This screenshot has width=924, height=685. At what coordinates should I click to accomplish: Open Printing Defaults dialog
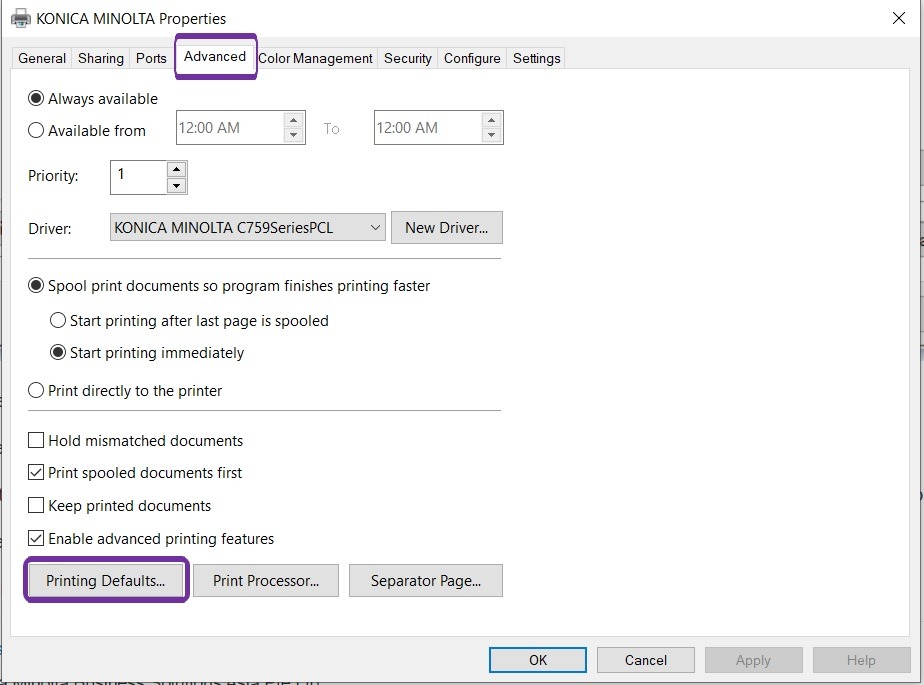pyautogui.click(x=106, y=579)
